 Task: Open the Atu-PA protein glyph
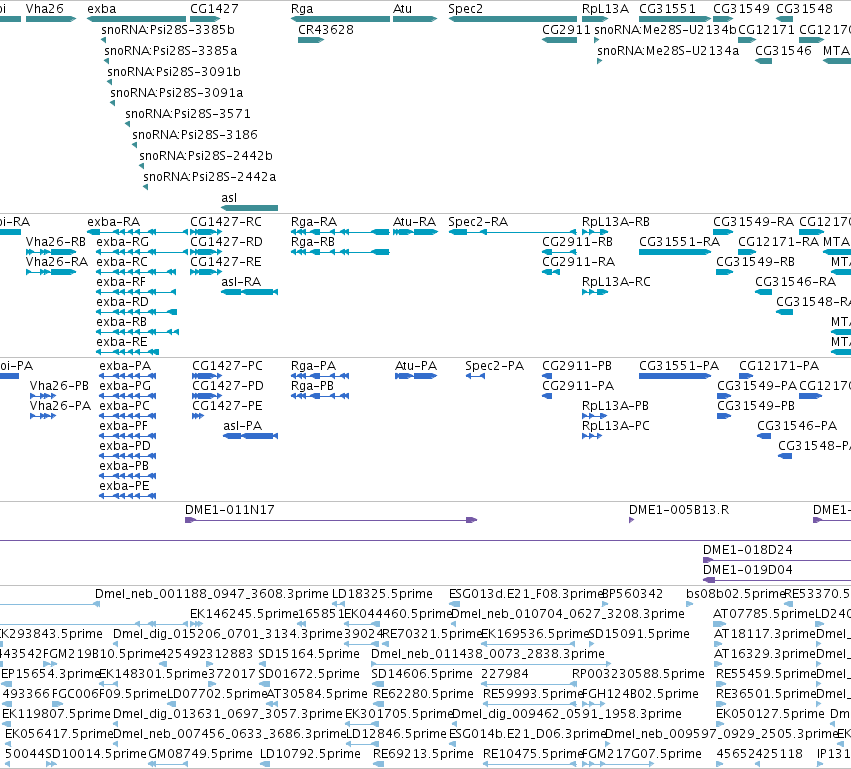(416, 376)
